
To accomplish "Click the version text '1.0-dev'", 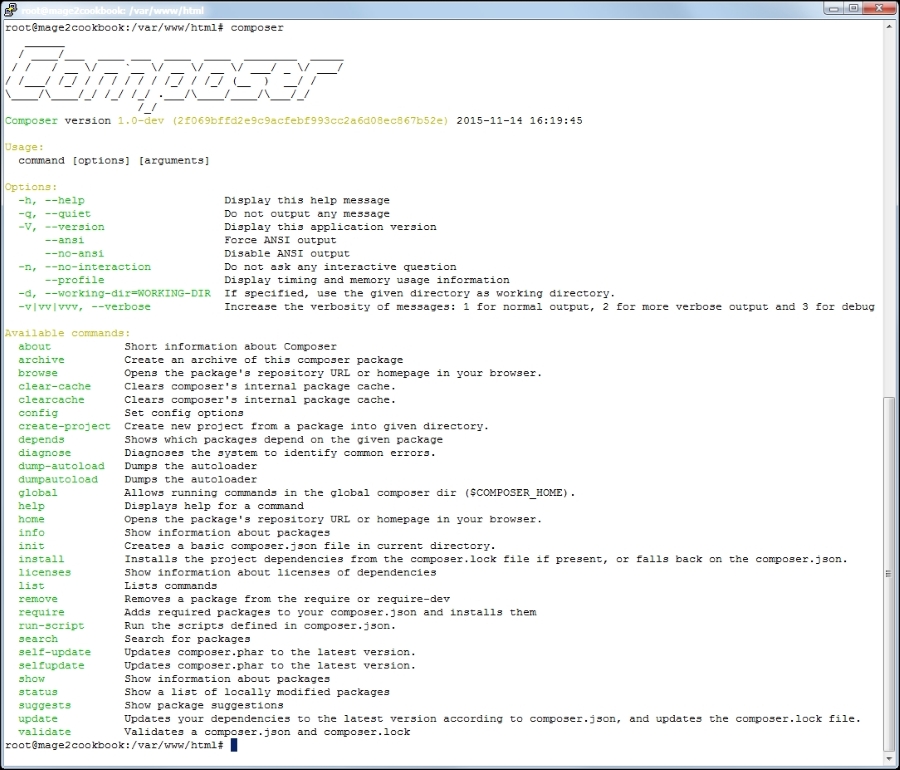I will pos(141,120).
